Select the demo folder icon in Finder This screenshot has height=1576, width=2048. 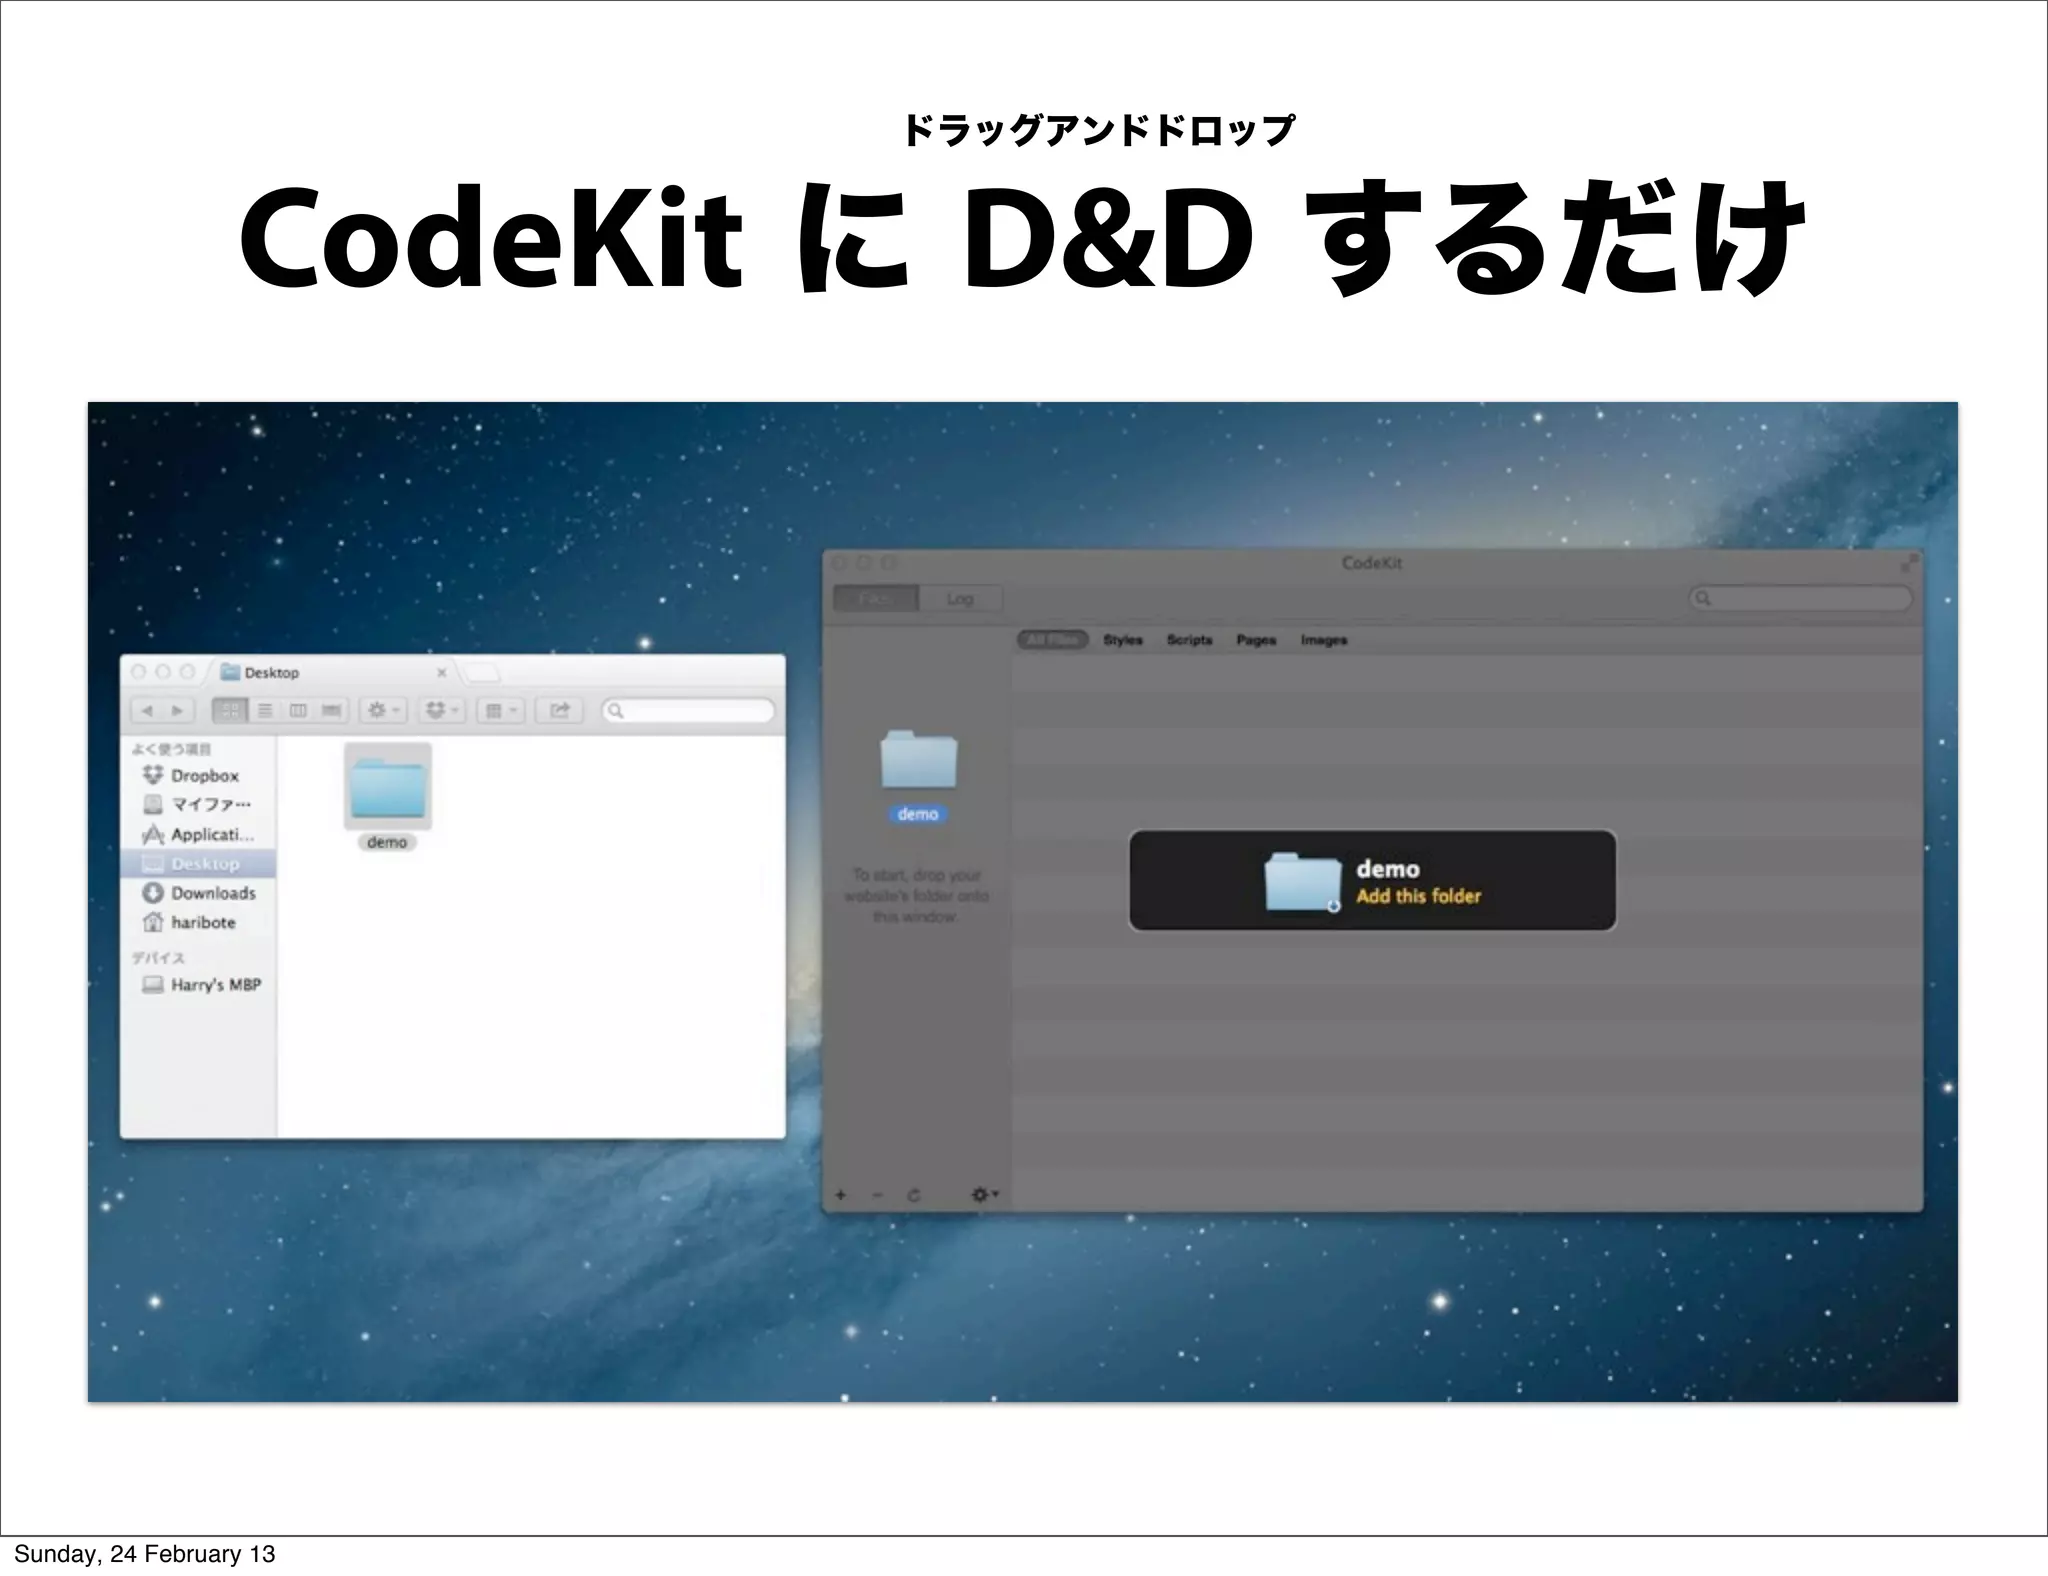coord(388,786)
